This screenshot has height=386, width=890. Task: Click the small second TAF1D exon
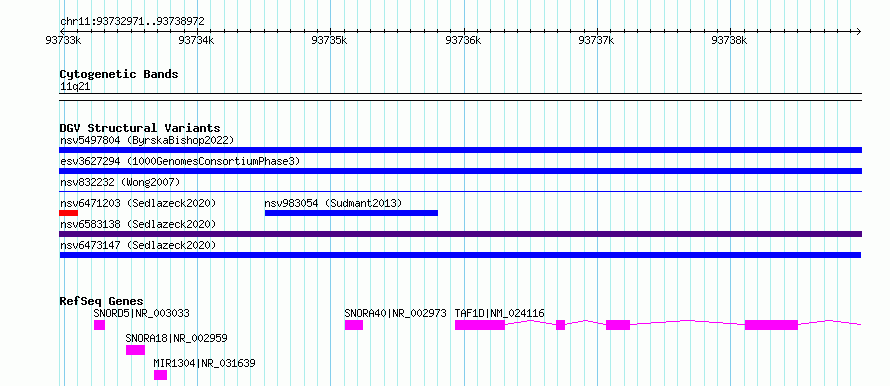coord(560,325)
